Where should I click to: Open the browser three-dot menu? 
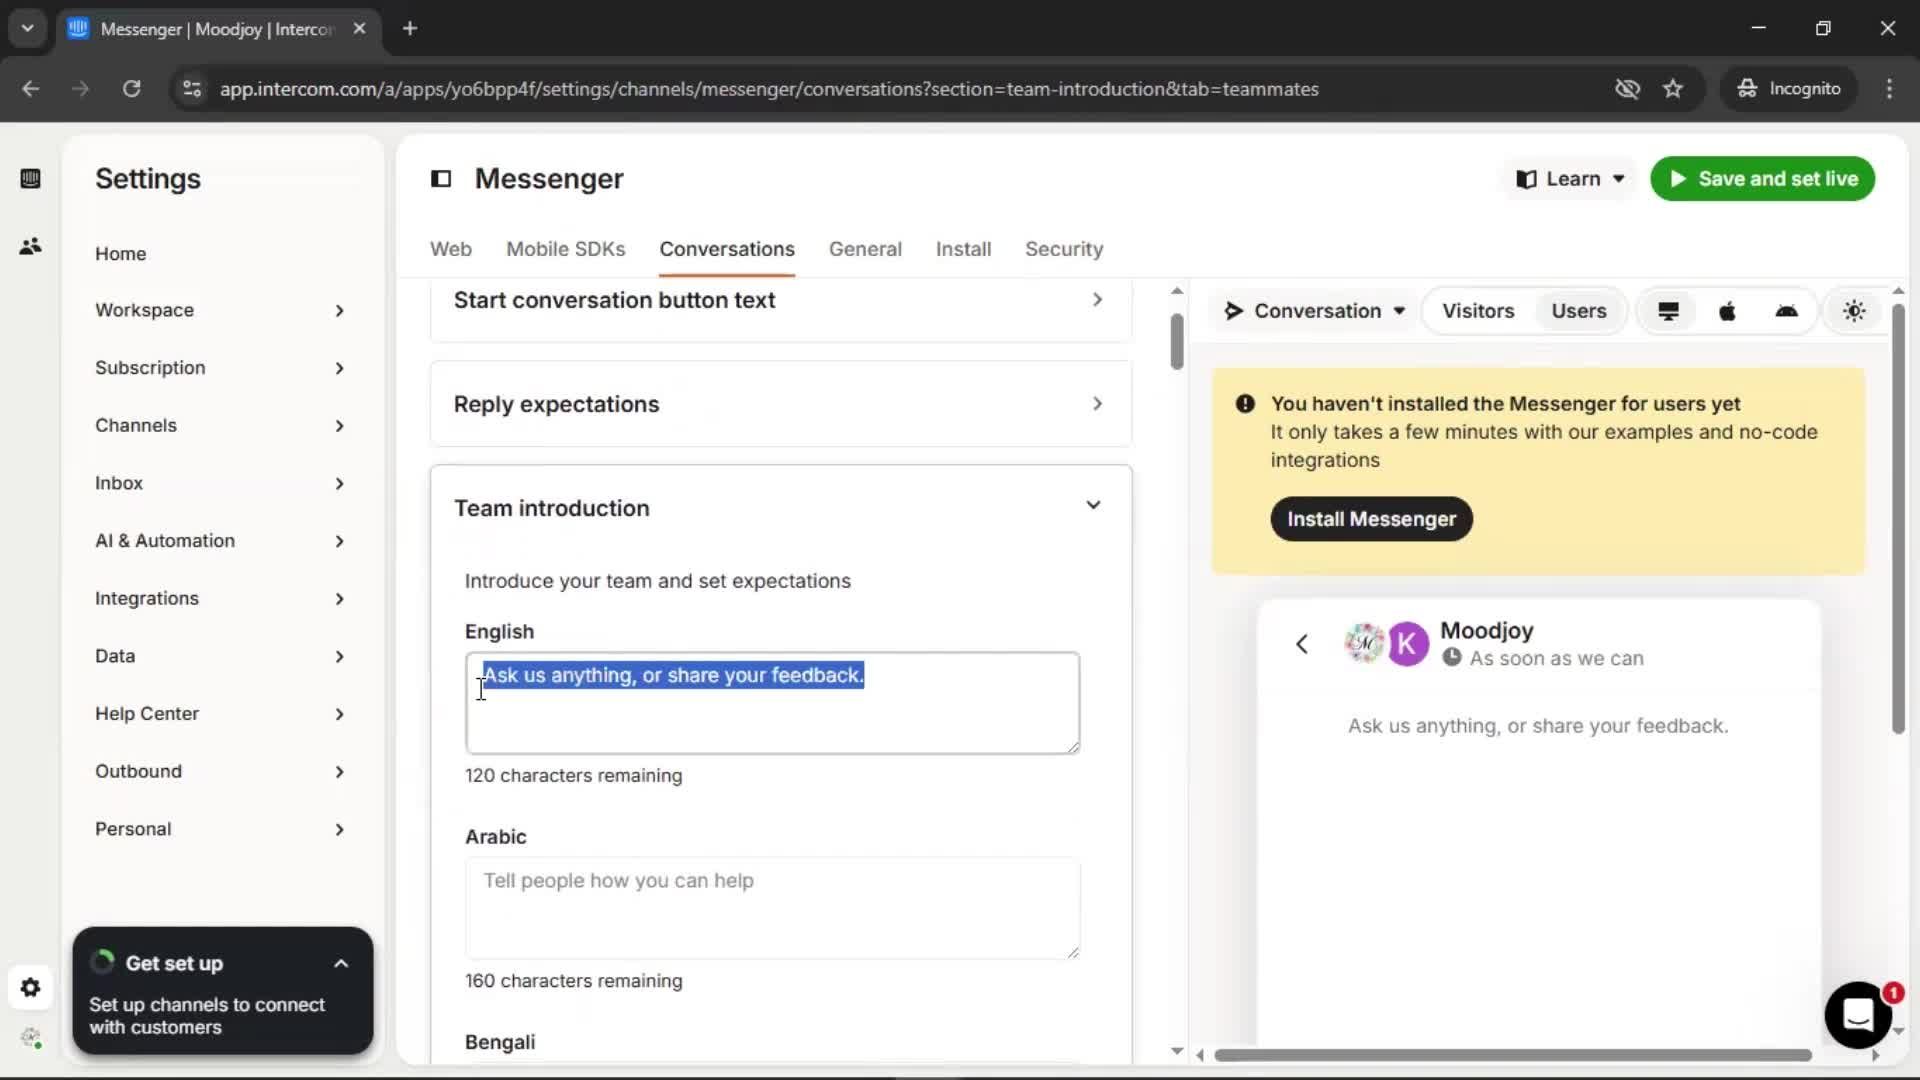1889,89
